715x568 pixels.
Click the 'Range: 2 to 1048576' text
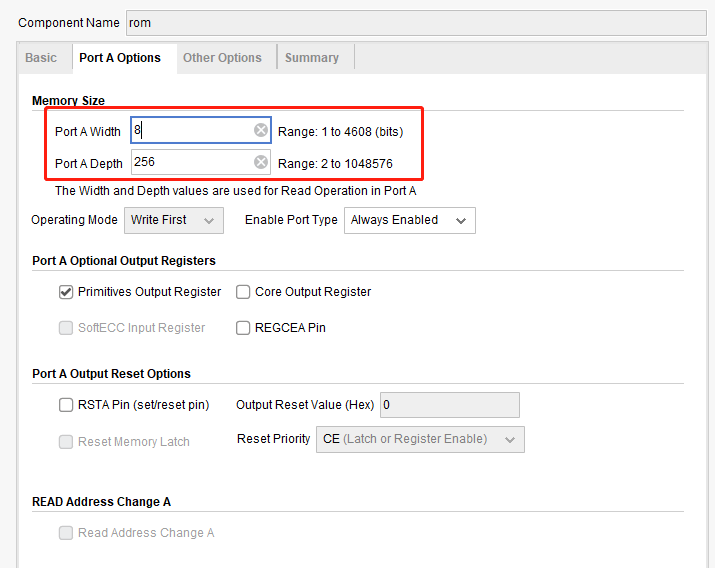click(335, 164)
